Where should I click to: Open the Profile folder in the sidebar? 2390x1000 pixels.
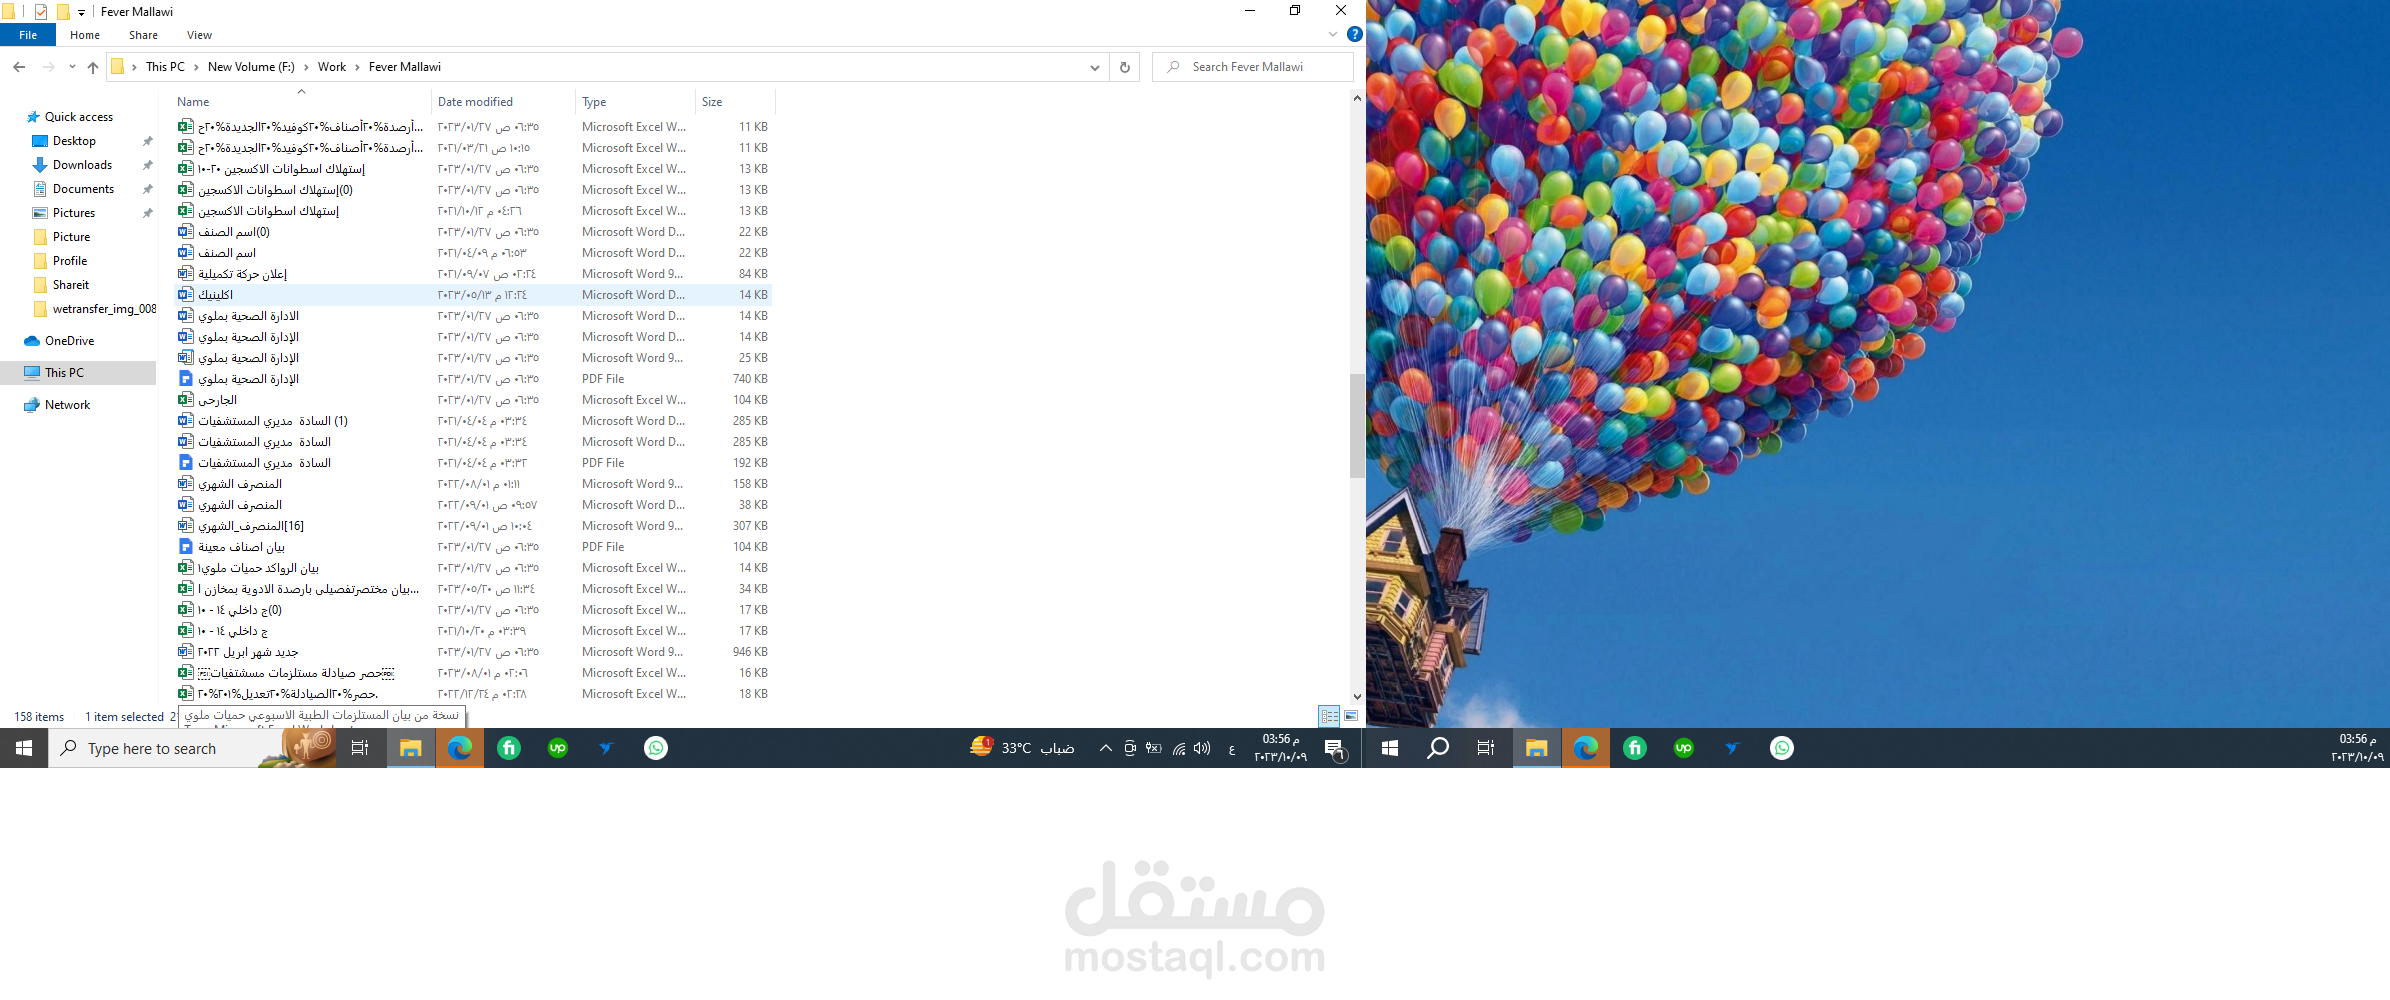(69, 261)
